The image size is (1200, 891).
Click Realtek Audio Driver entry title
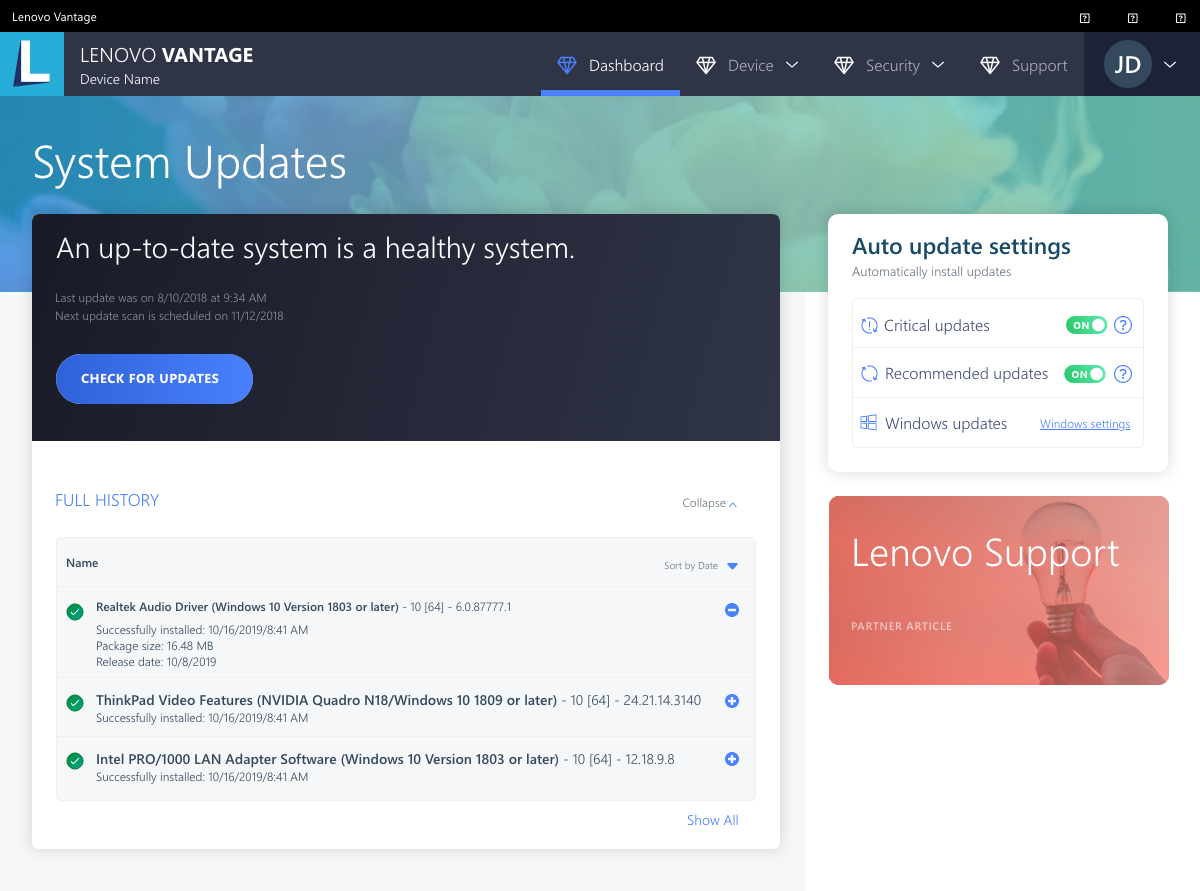[247, 607]
